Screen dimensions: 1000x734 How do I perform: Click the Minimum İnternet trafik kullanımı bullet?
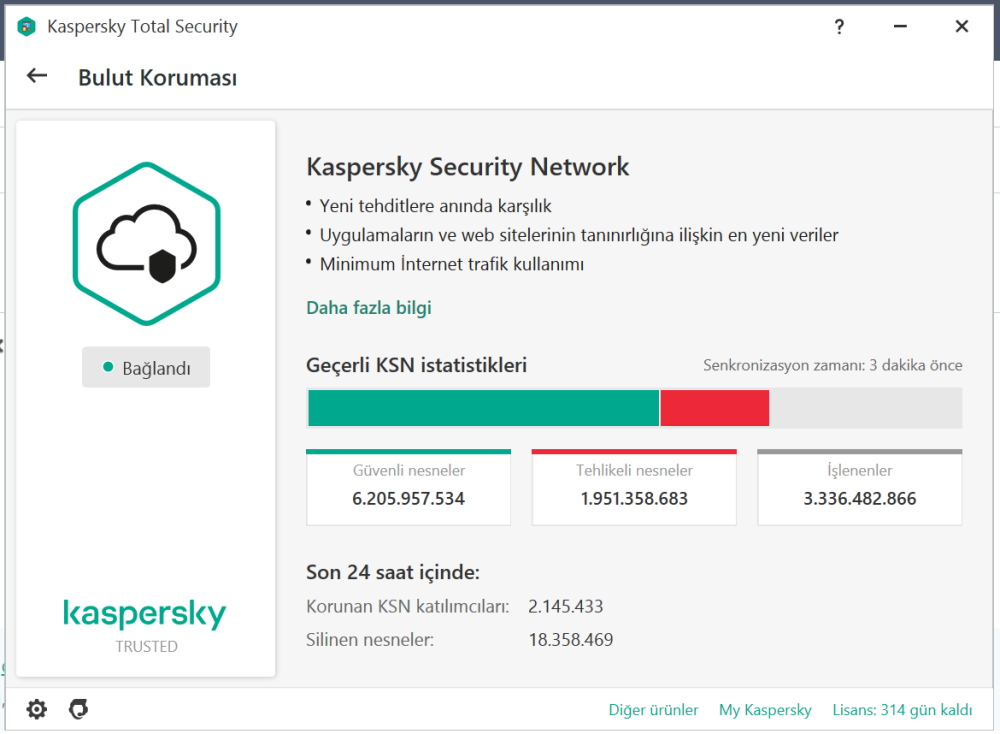[452, 264]
